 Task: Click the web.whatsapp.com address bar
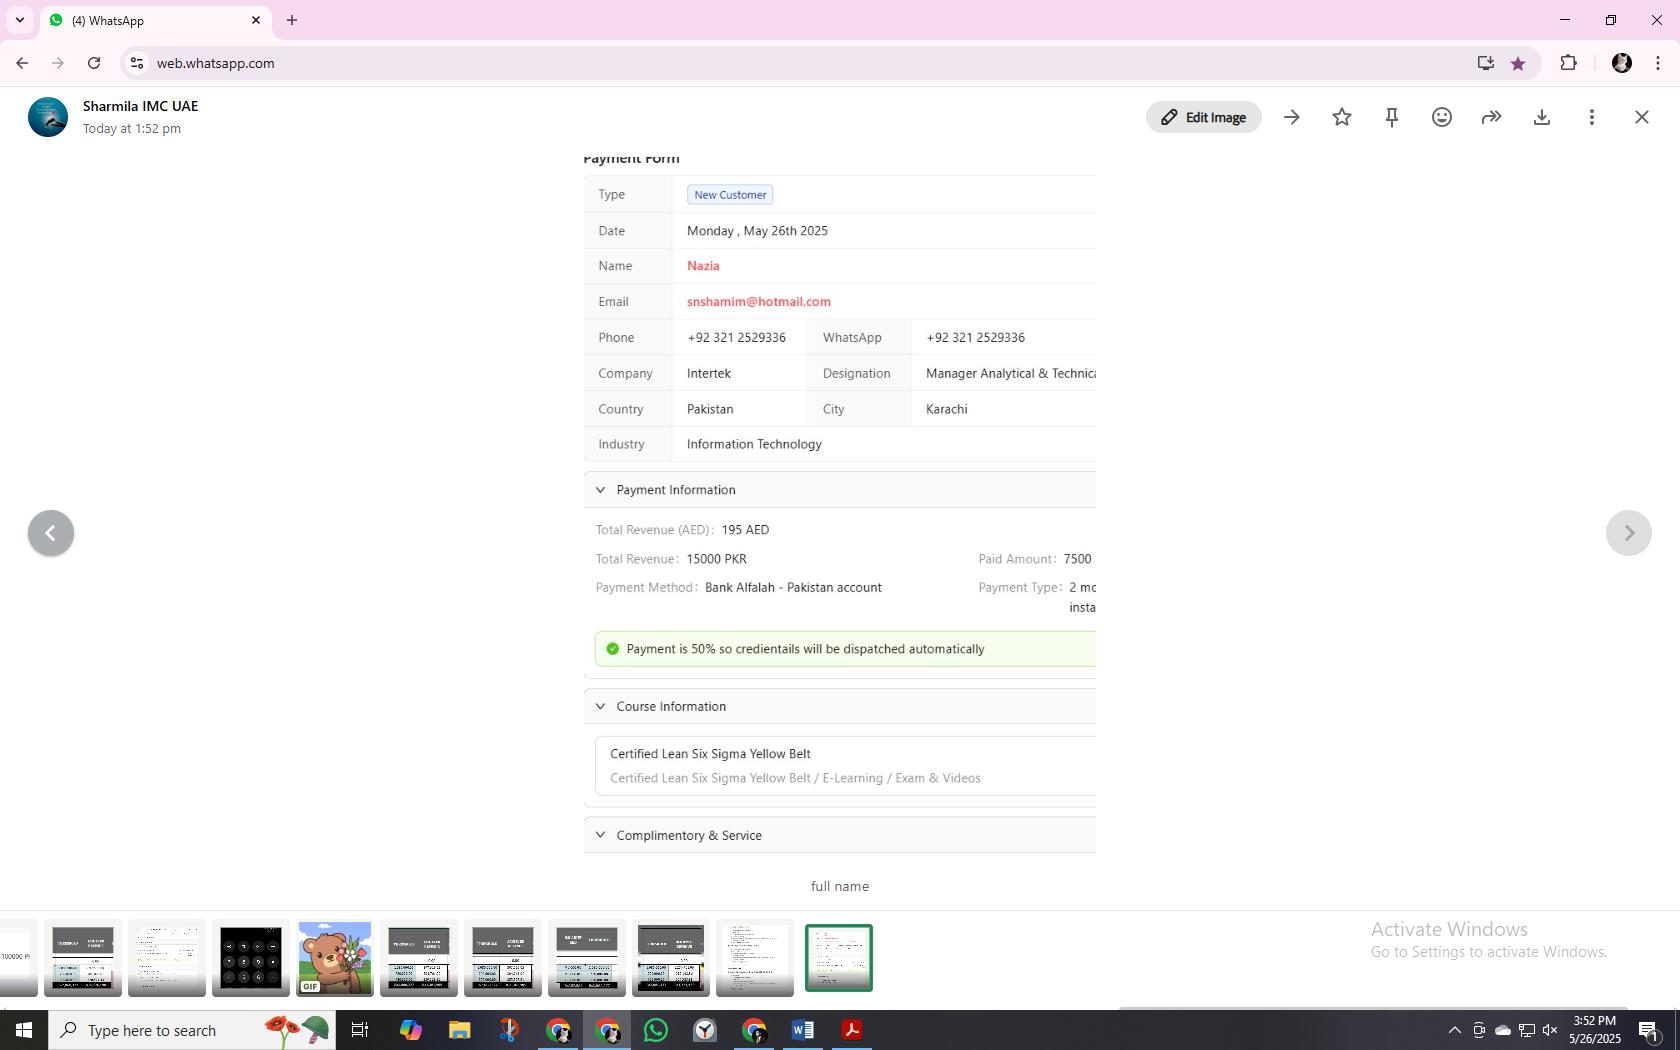click(800, 63)
